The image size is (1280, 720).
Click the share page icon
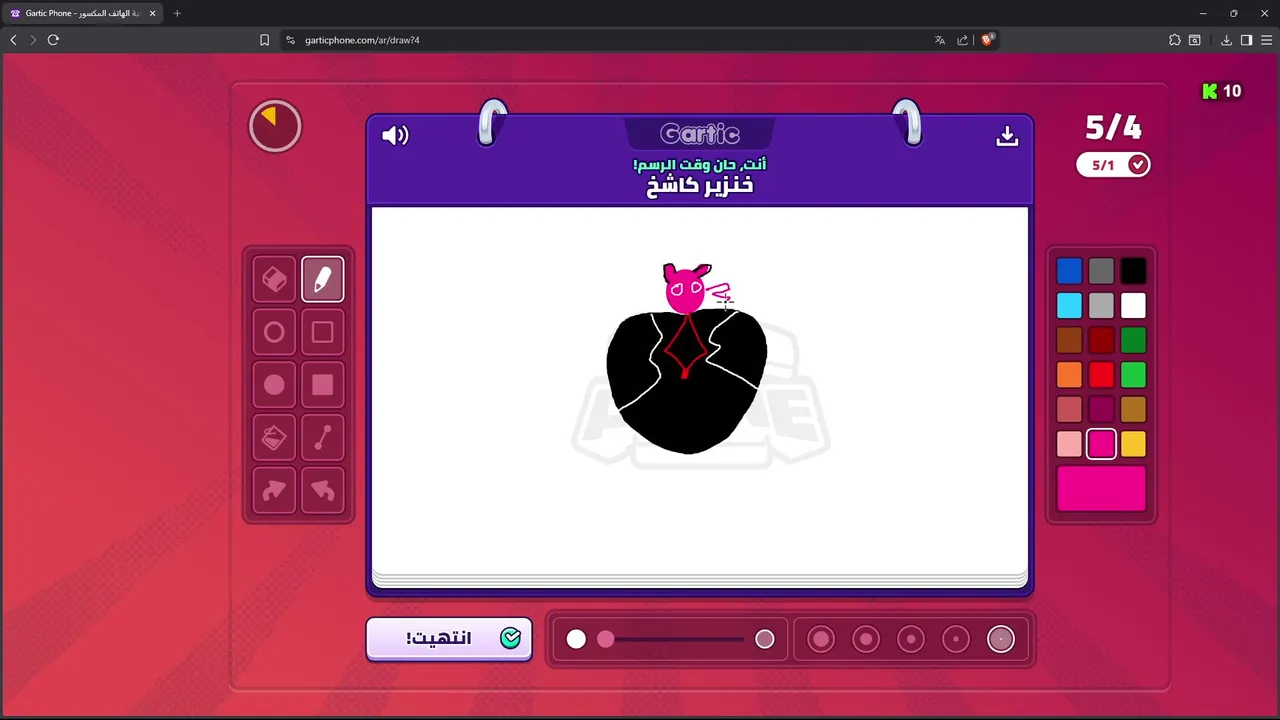coord(962,40)
